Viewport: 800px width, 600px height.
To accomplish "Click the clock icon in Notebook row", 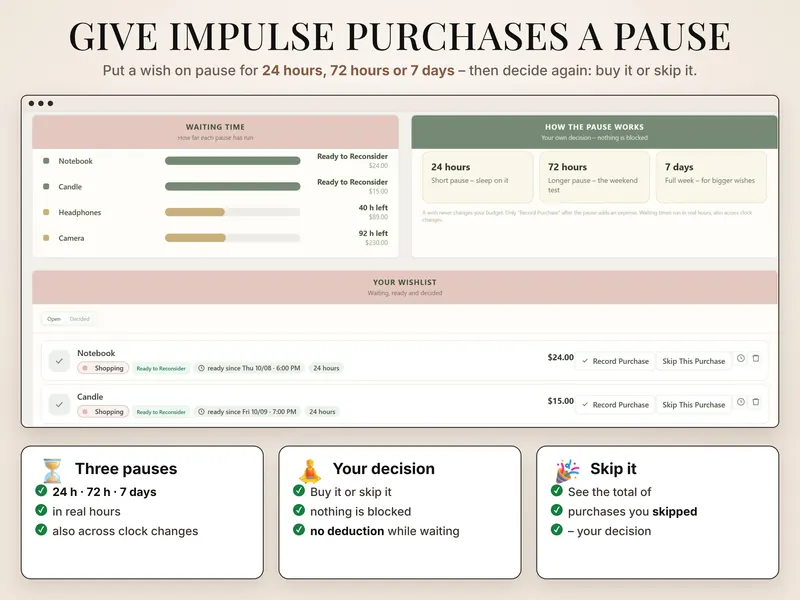I will 741,358.
